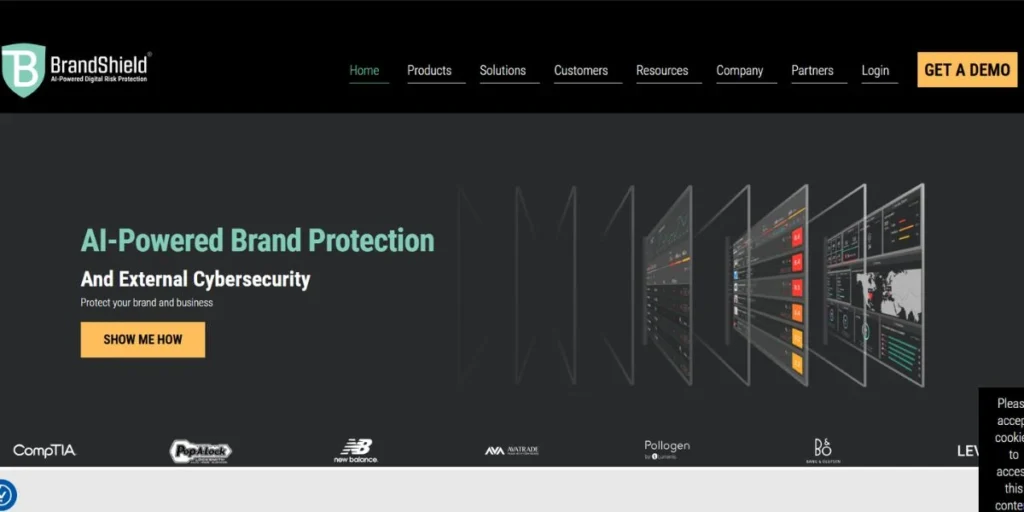Click the Protect your brand and business text
The height and width of the screenshot is (512, 1024).
click(147, 303)
